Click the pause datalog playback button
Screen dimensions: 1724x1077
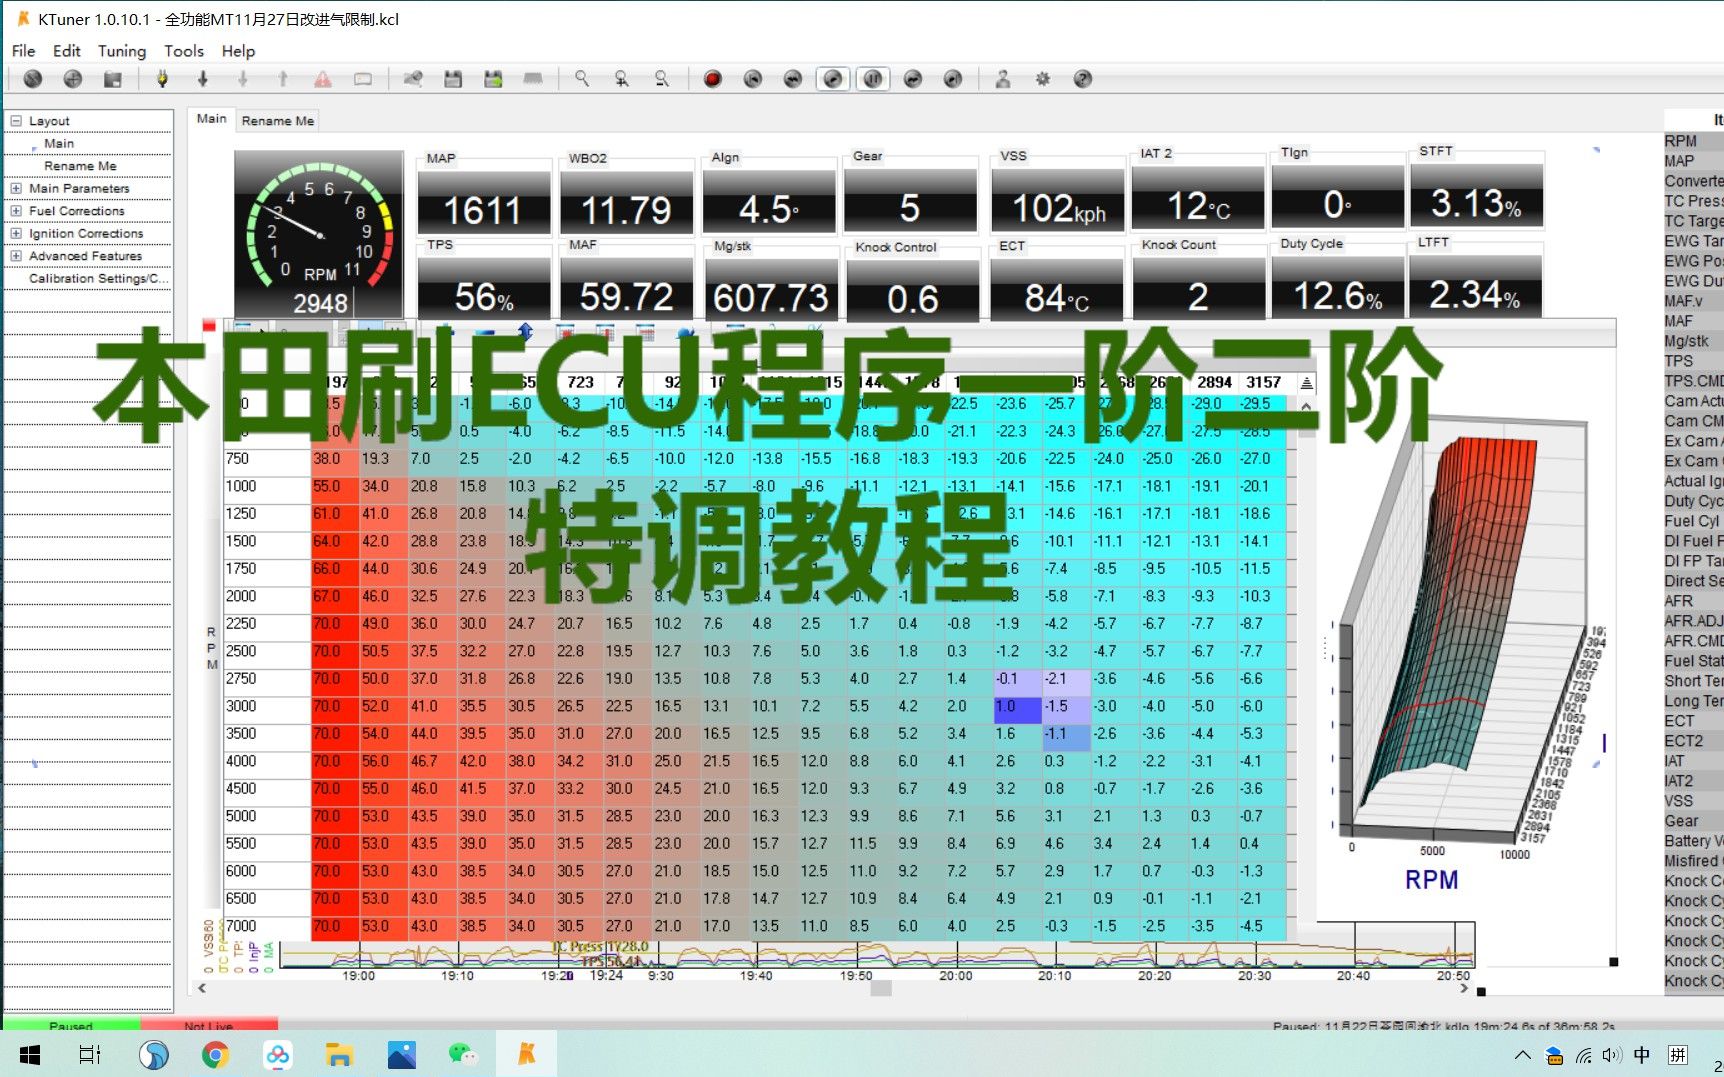coord(873,79)
